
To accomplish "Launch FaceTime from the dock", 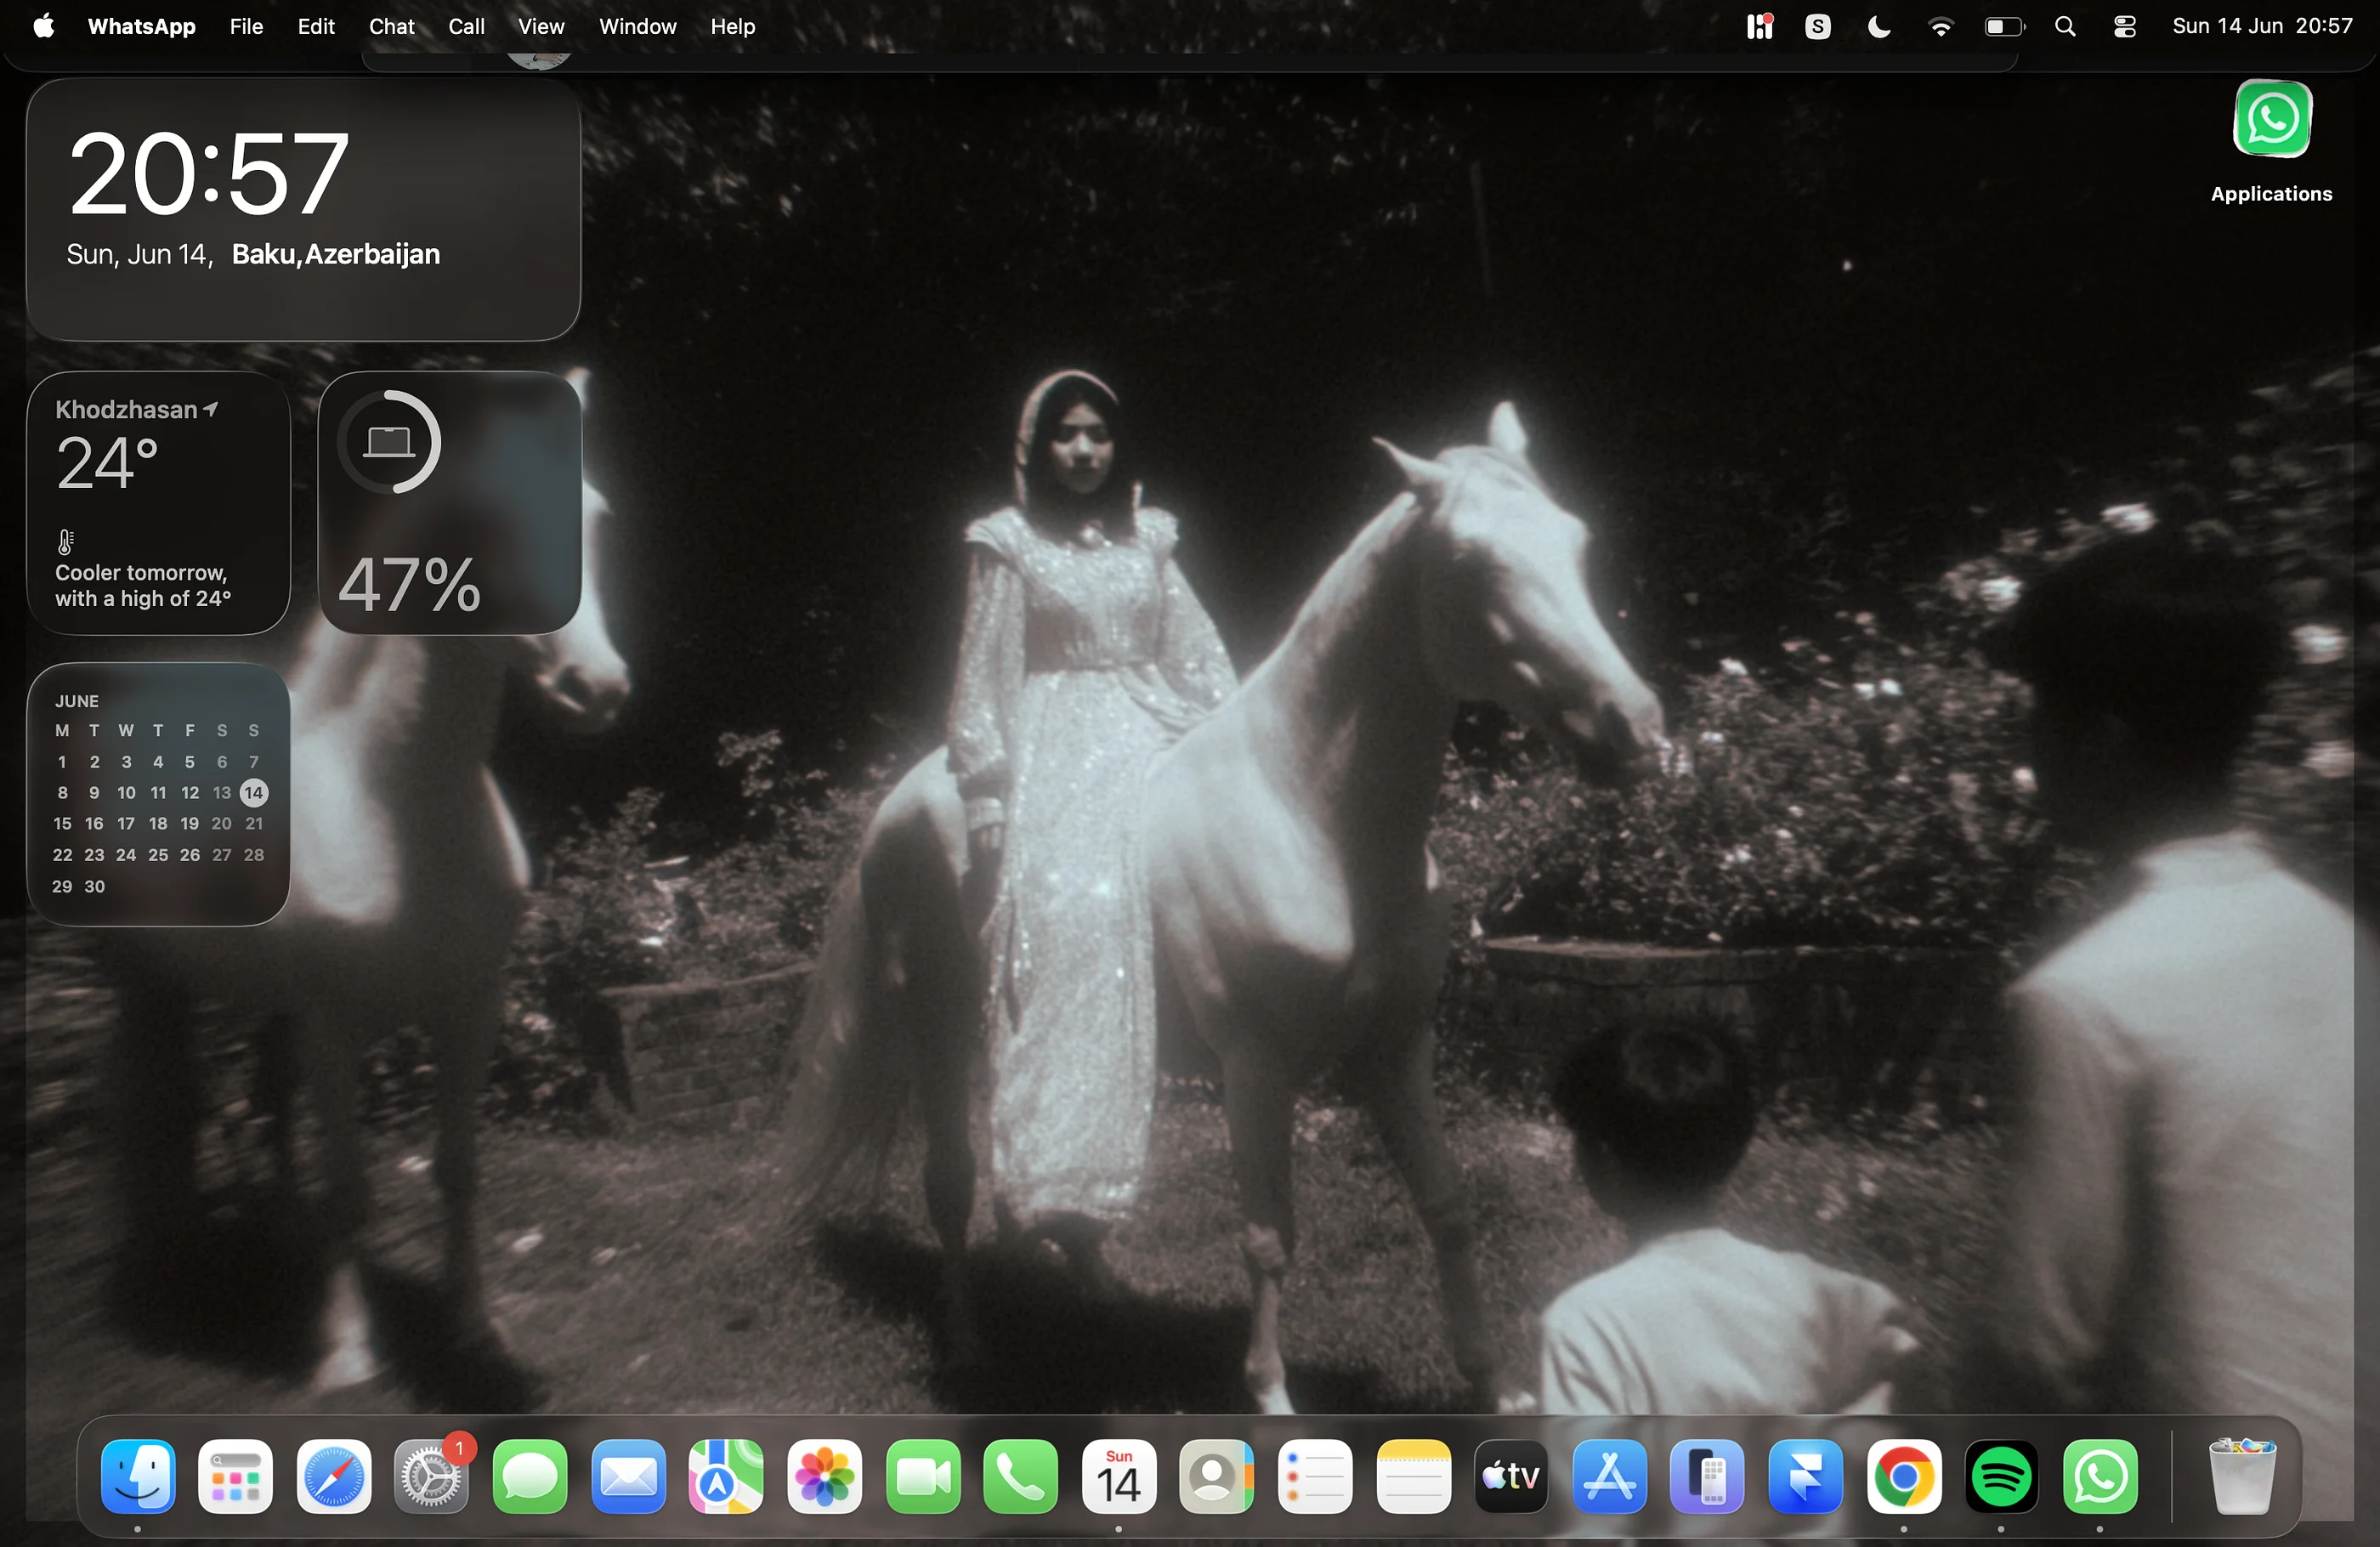I will pos(922,1477).
